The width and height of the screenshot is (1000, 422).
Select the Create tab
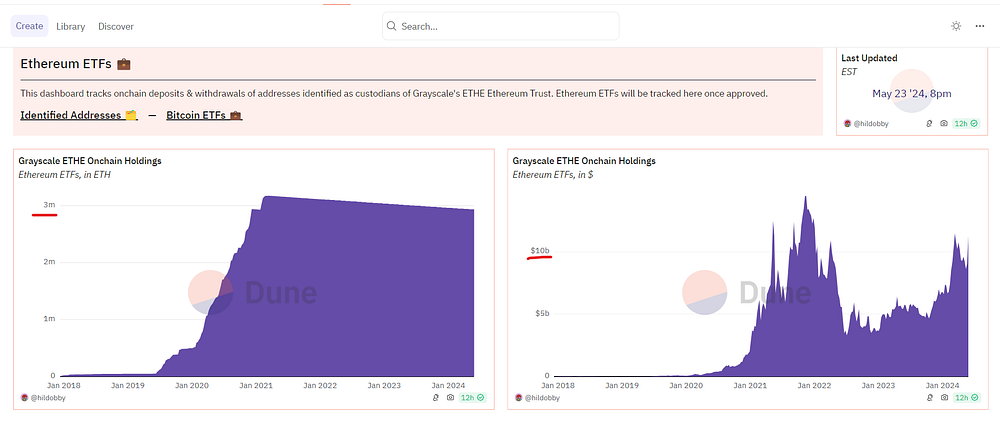click(29, 26)
